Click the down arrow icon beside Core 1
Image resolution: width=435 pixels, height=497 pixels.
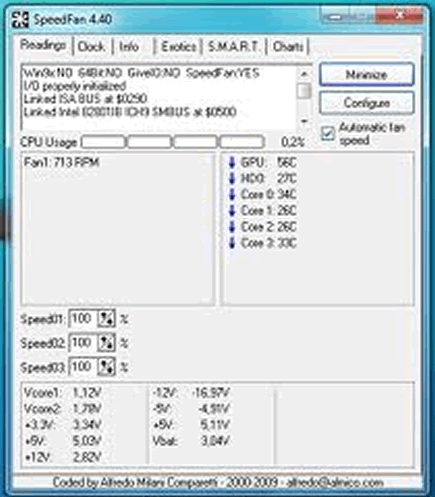[x=232, y=211]
